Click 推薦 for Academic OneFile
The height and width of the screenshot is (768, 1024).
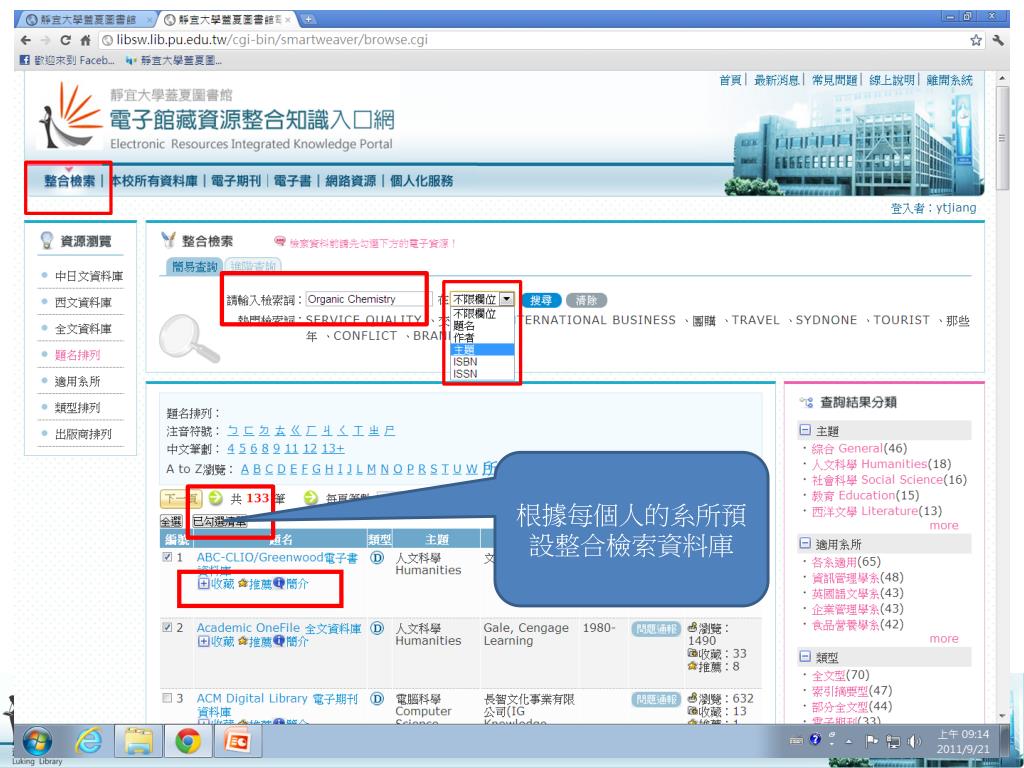pyautogui.click(x=254, y=642)
